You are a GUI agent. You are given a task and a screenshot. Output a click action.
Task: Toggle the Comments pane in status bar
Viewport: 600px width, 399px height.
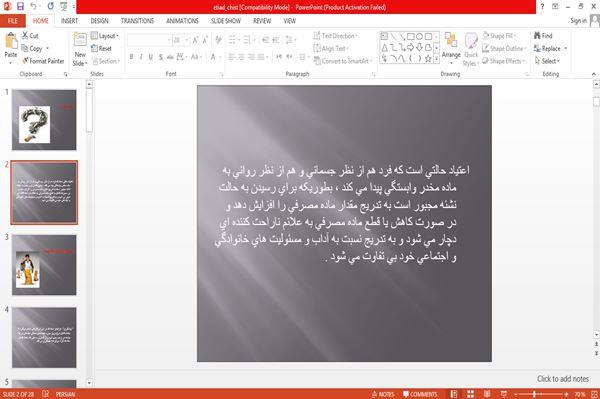click(420, 394)
